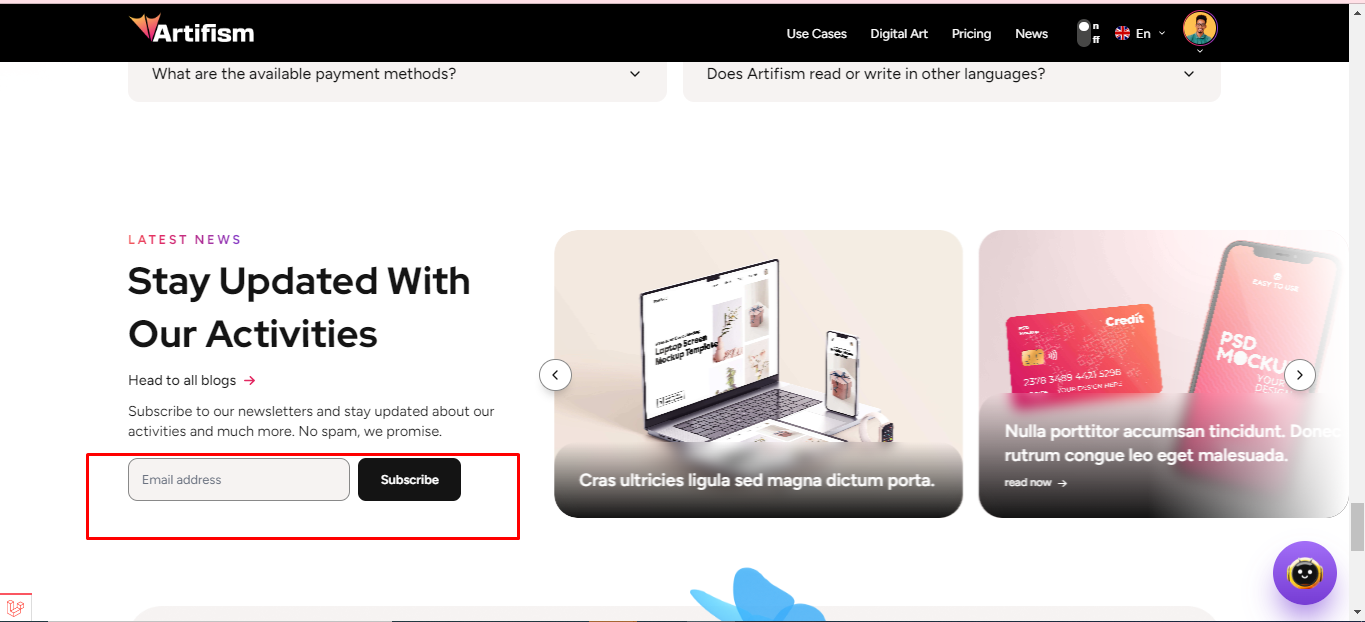
Task: Click the UK flag language icon
Action: (1122, 33)
